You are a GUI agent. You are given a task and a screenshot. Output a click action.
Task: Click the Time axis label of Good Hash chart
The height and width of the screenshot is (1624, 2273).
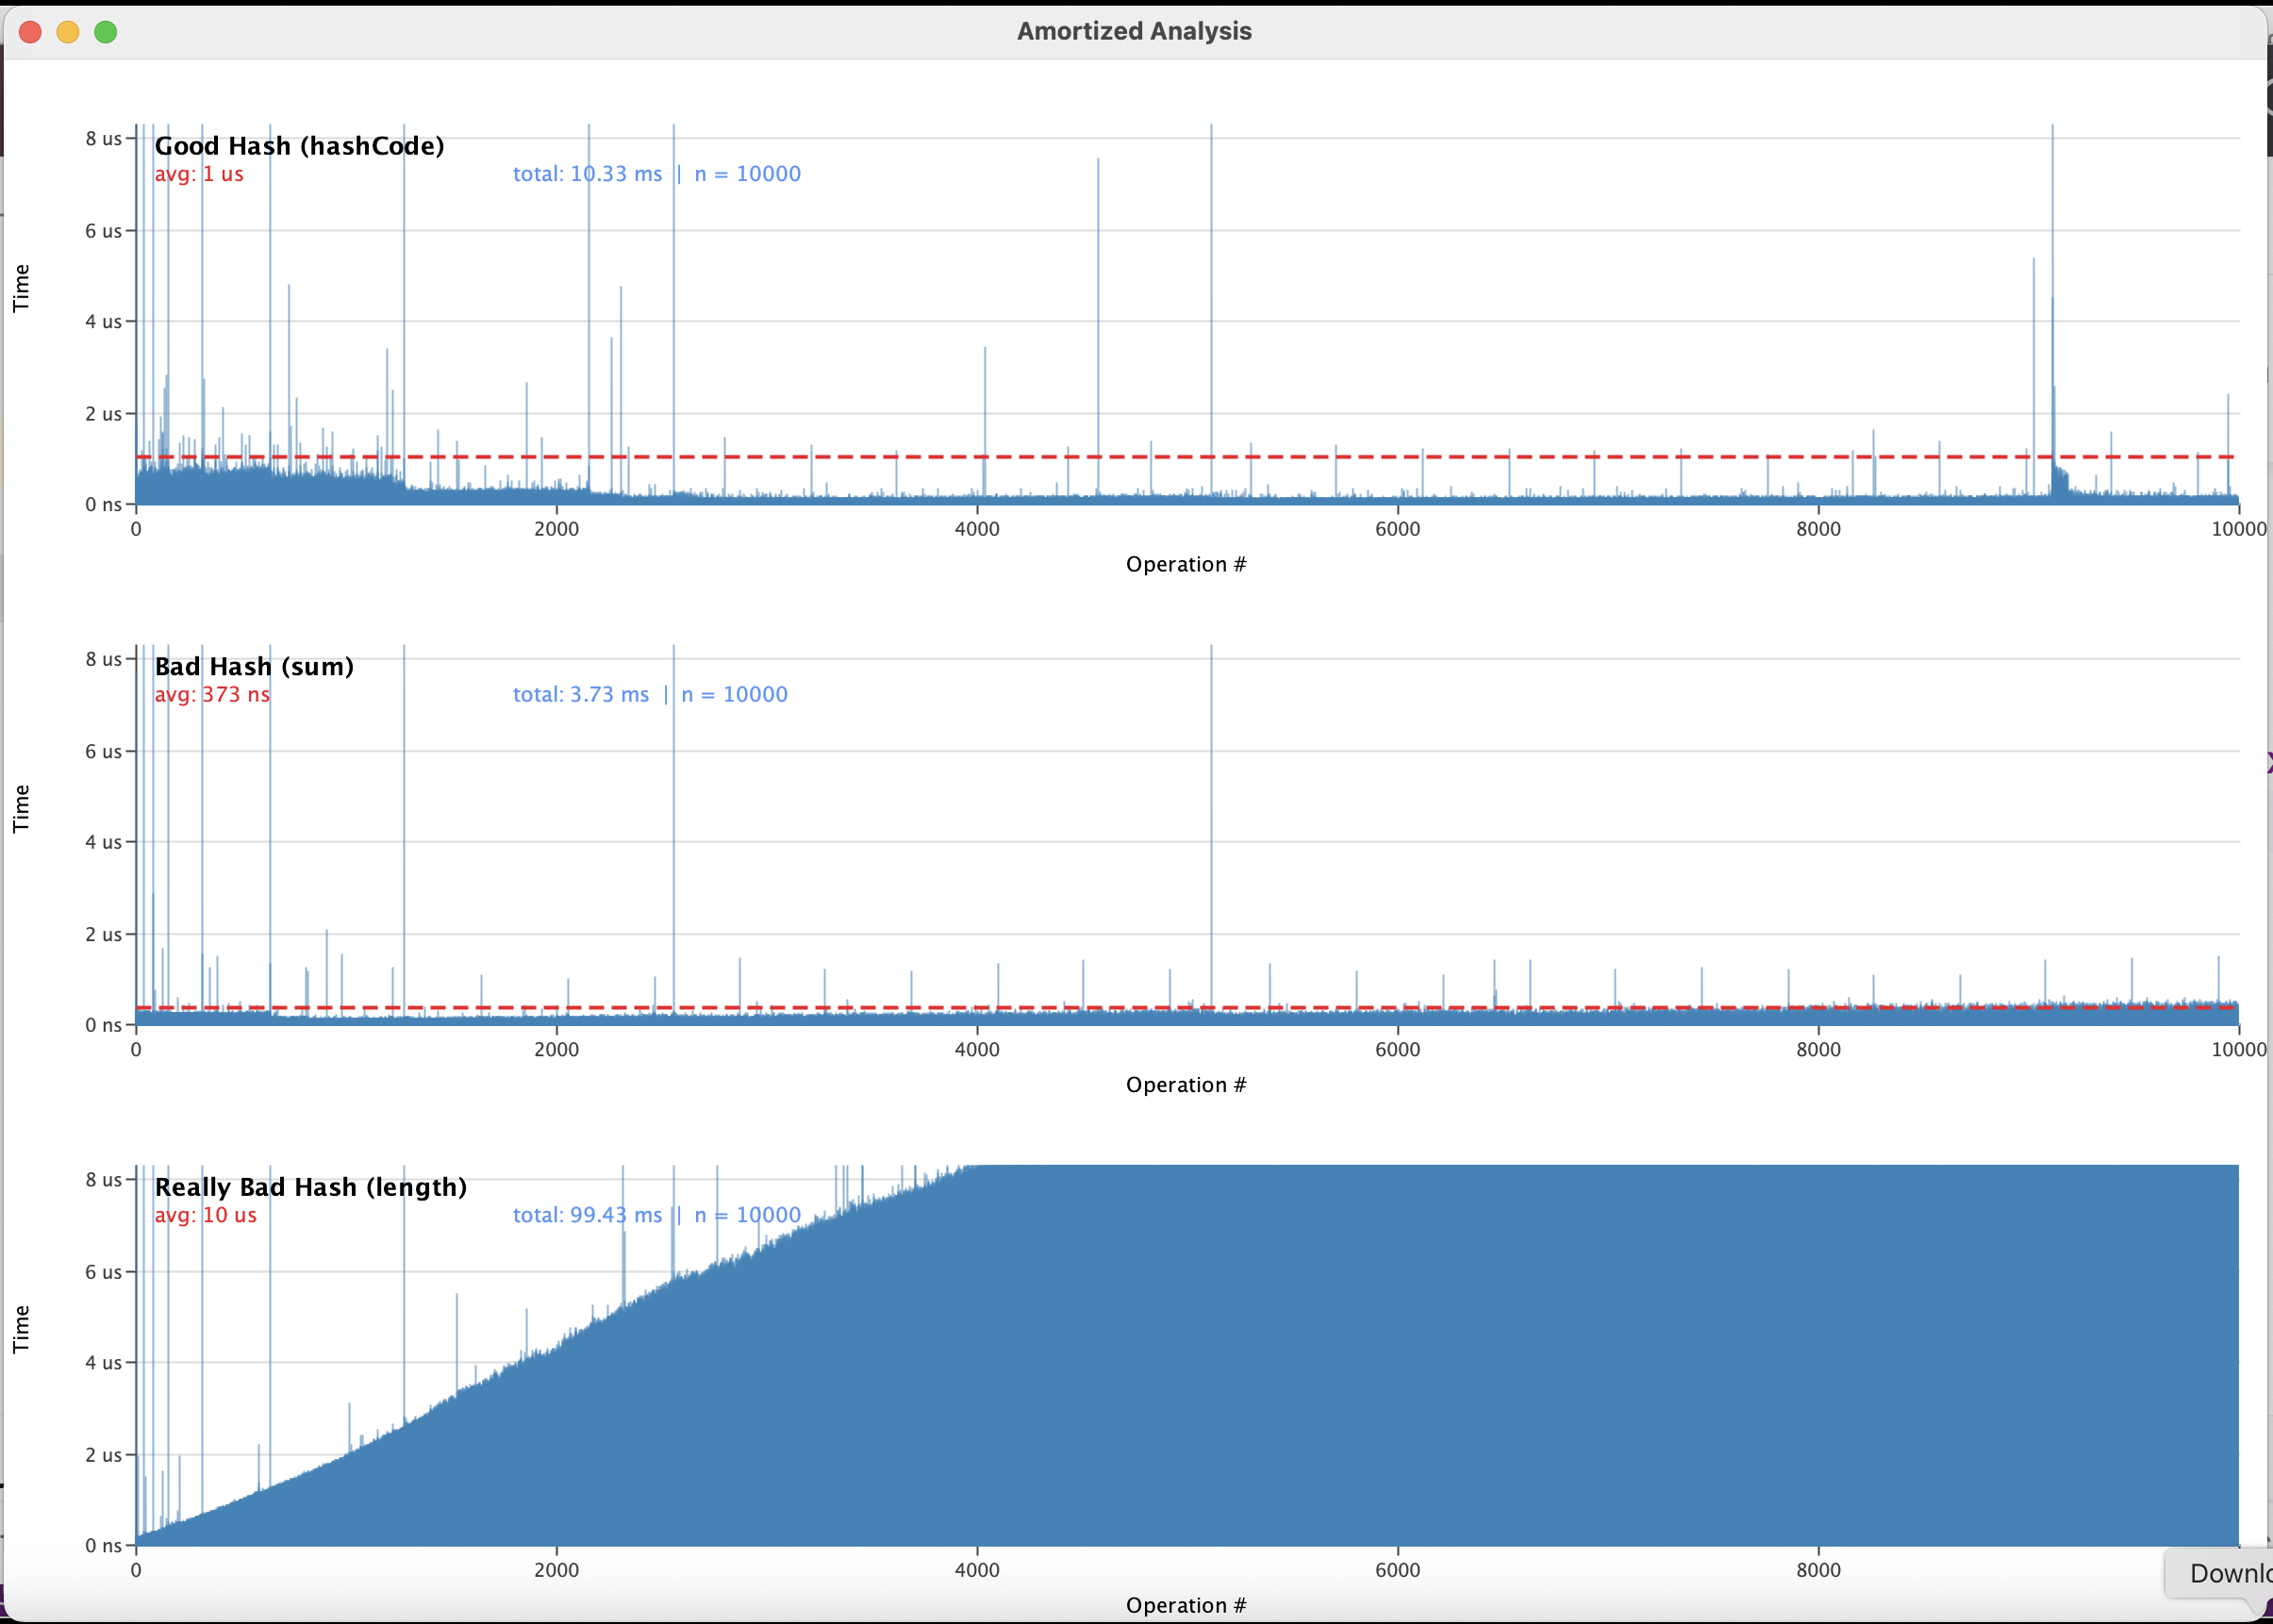pyautogui.click(x=21, y=288)
